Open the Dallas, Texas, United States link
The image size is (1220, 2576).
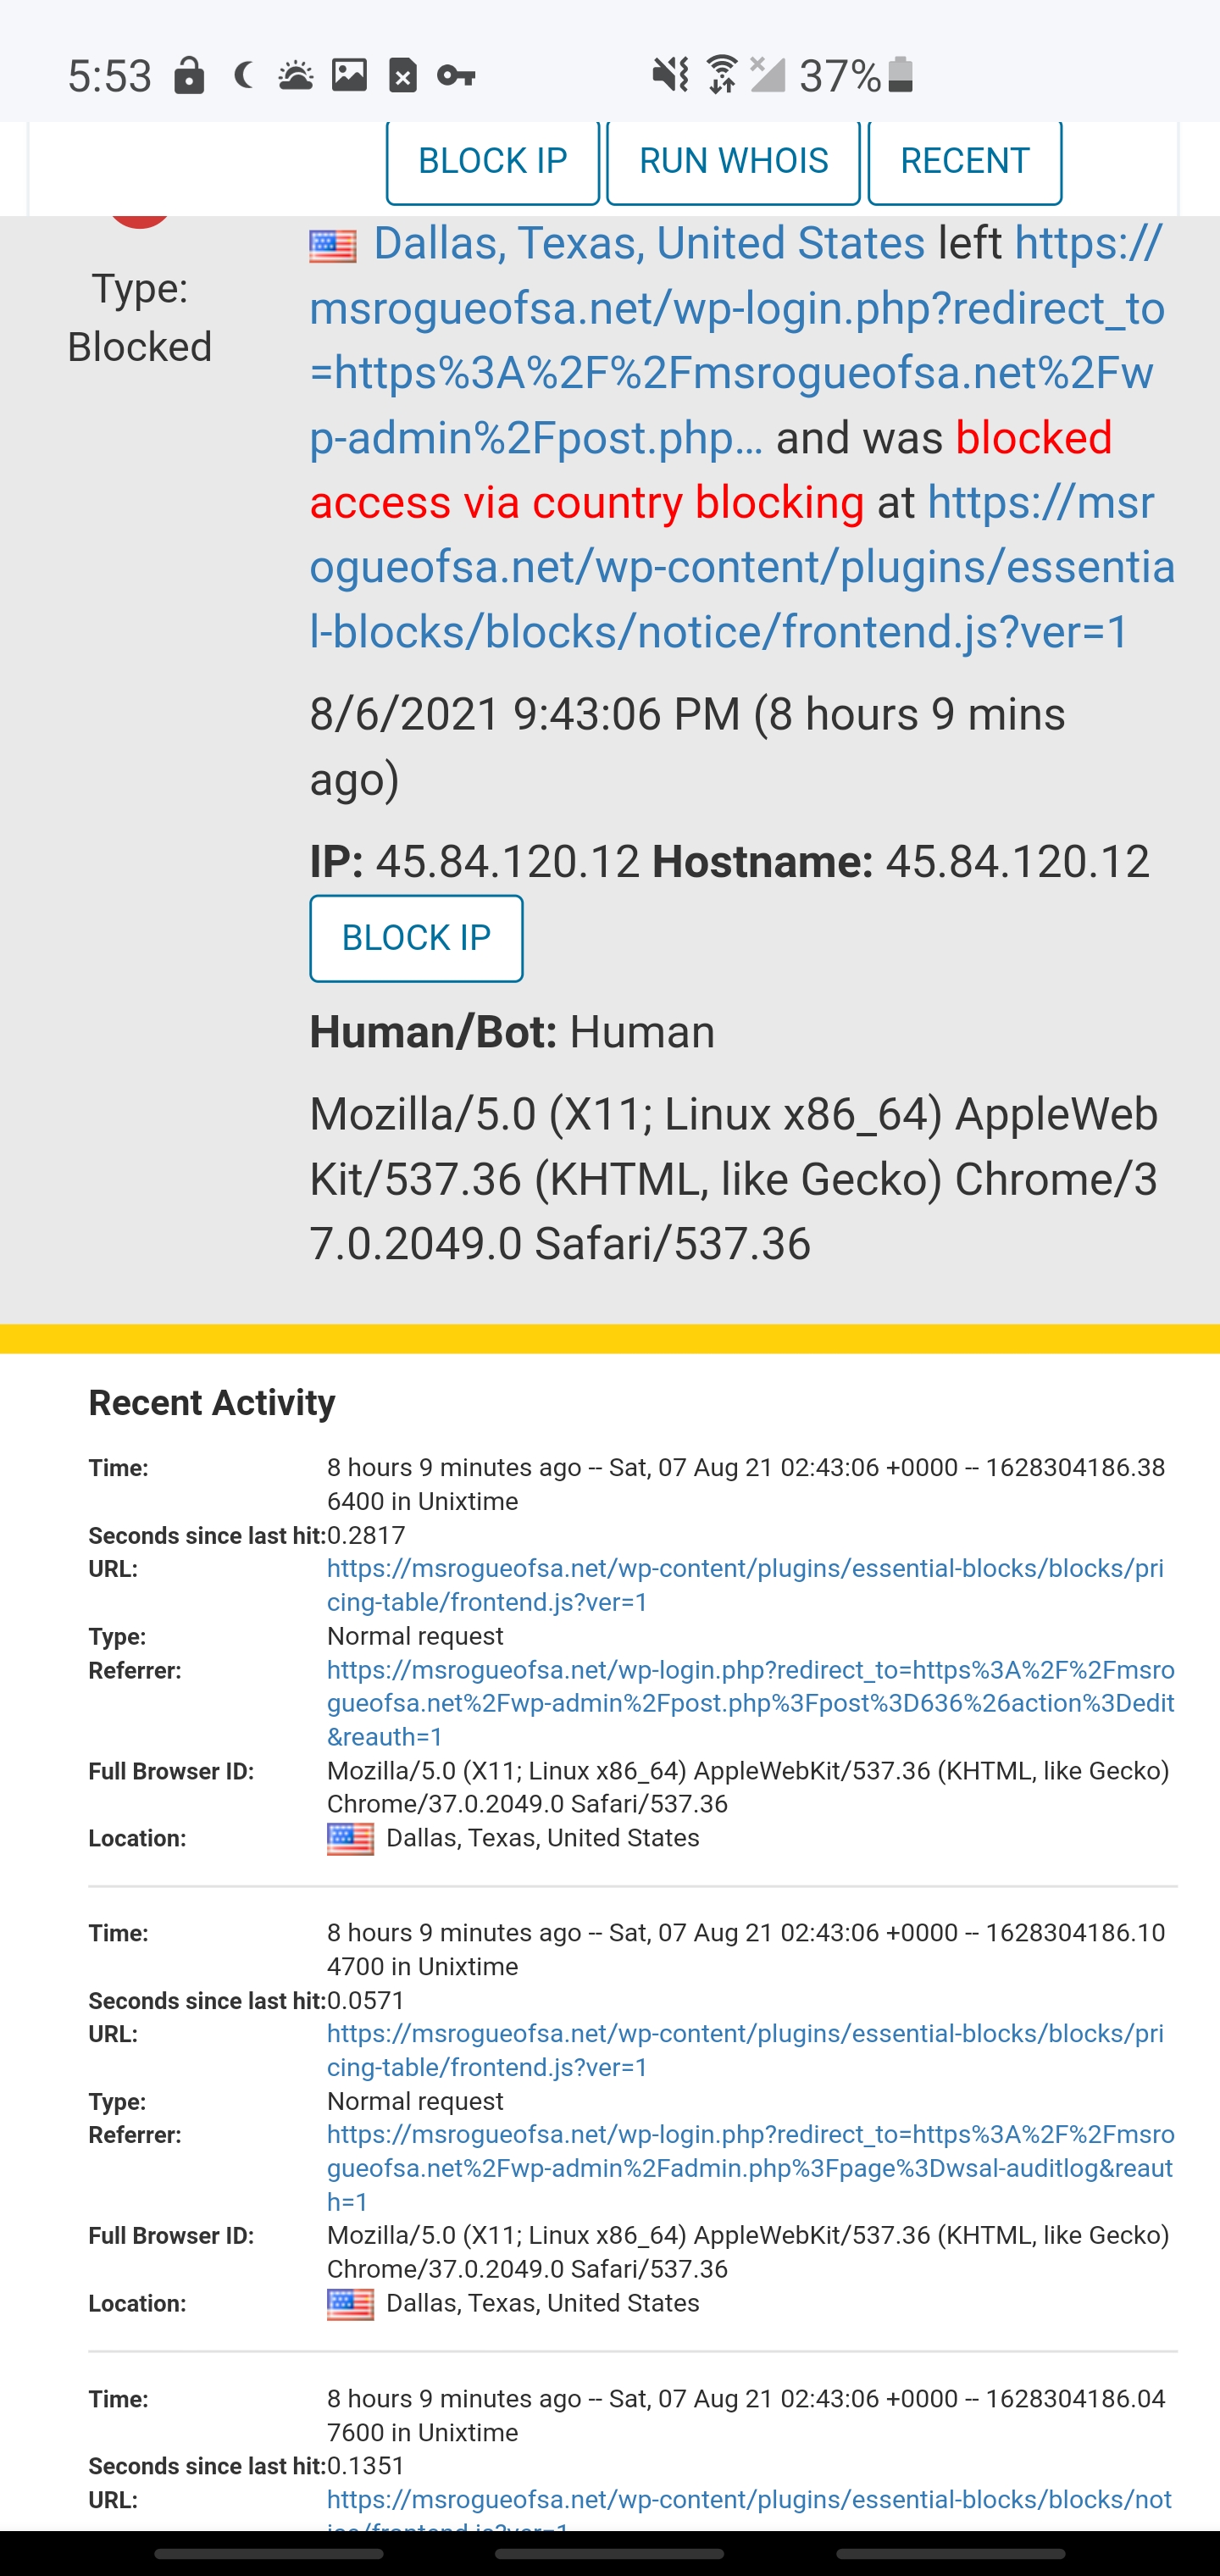649,244
